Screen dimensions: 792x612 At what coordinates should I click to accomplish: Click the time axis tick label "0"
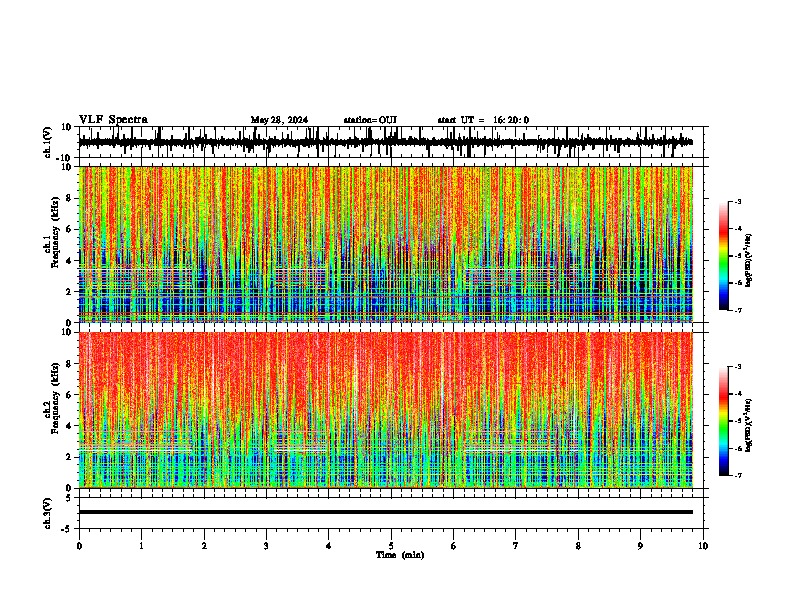[x=79, y=546]
